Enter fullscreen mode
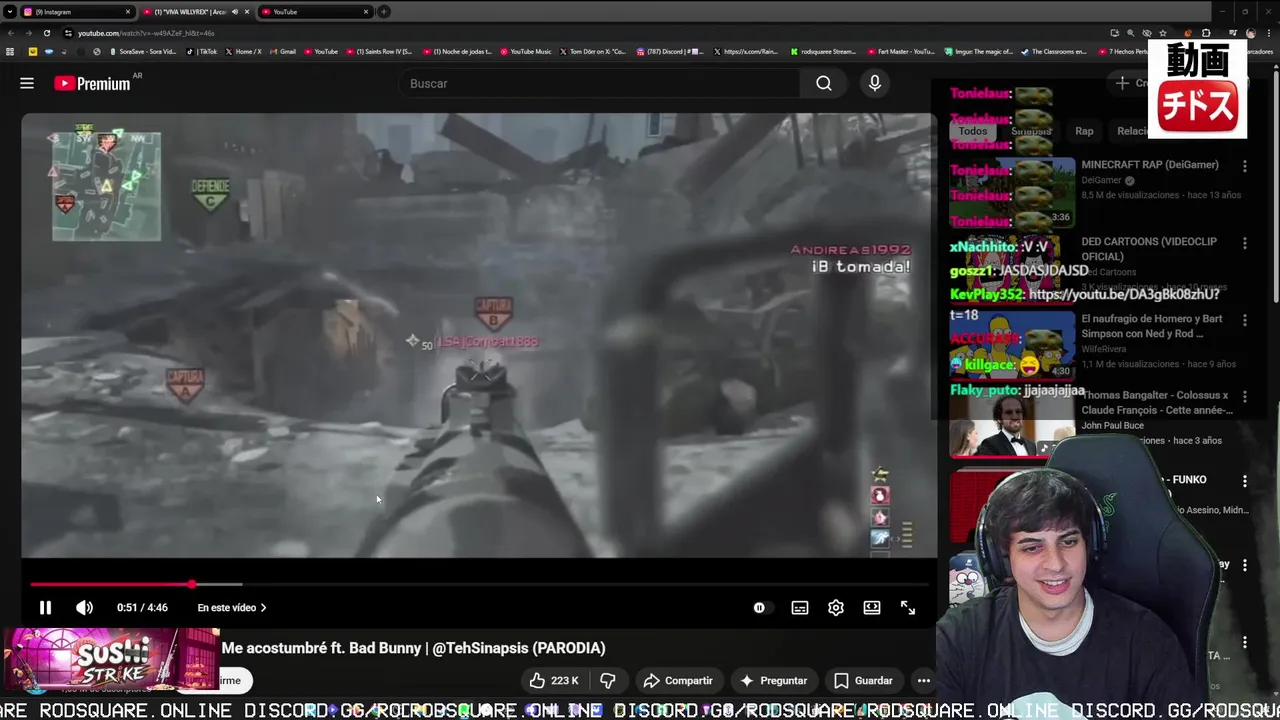This screenshot has width=1280, height=720. [x=908, y=608]
